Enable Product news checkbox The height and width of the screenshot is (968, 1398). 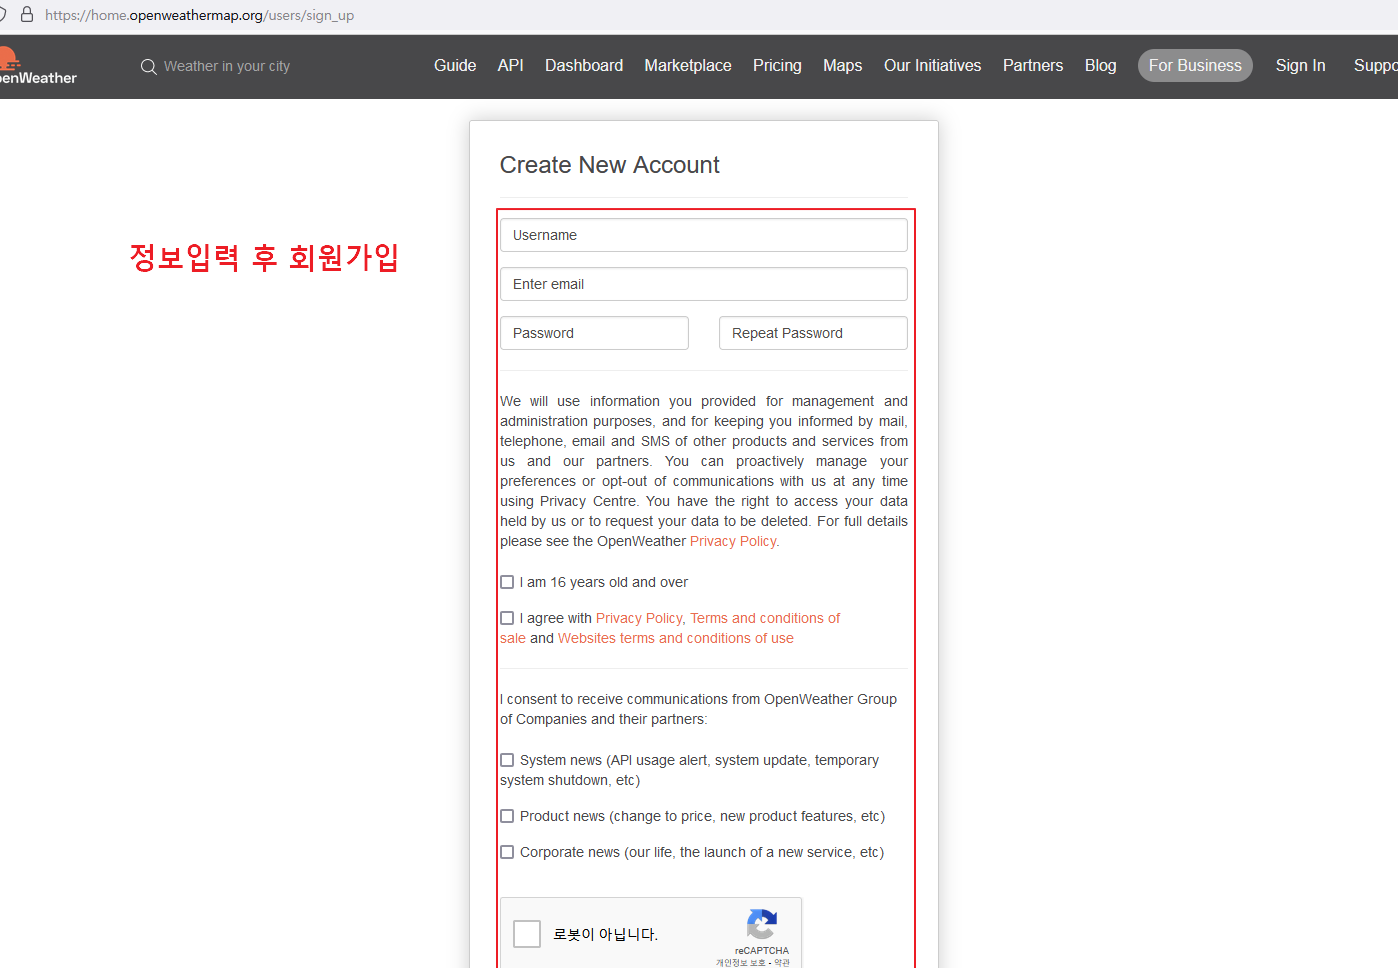point(507,816)
